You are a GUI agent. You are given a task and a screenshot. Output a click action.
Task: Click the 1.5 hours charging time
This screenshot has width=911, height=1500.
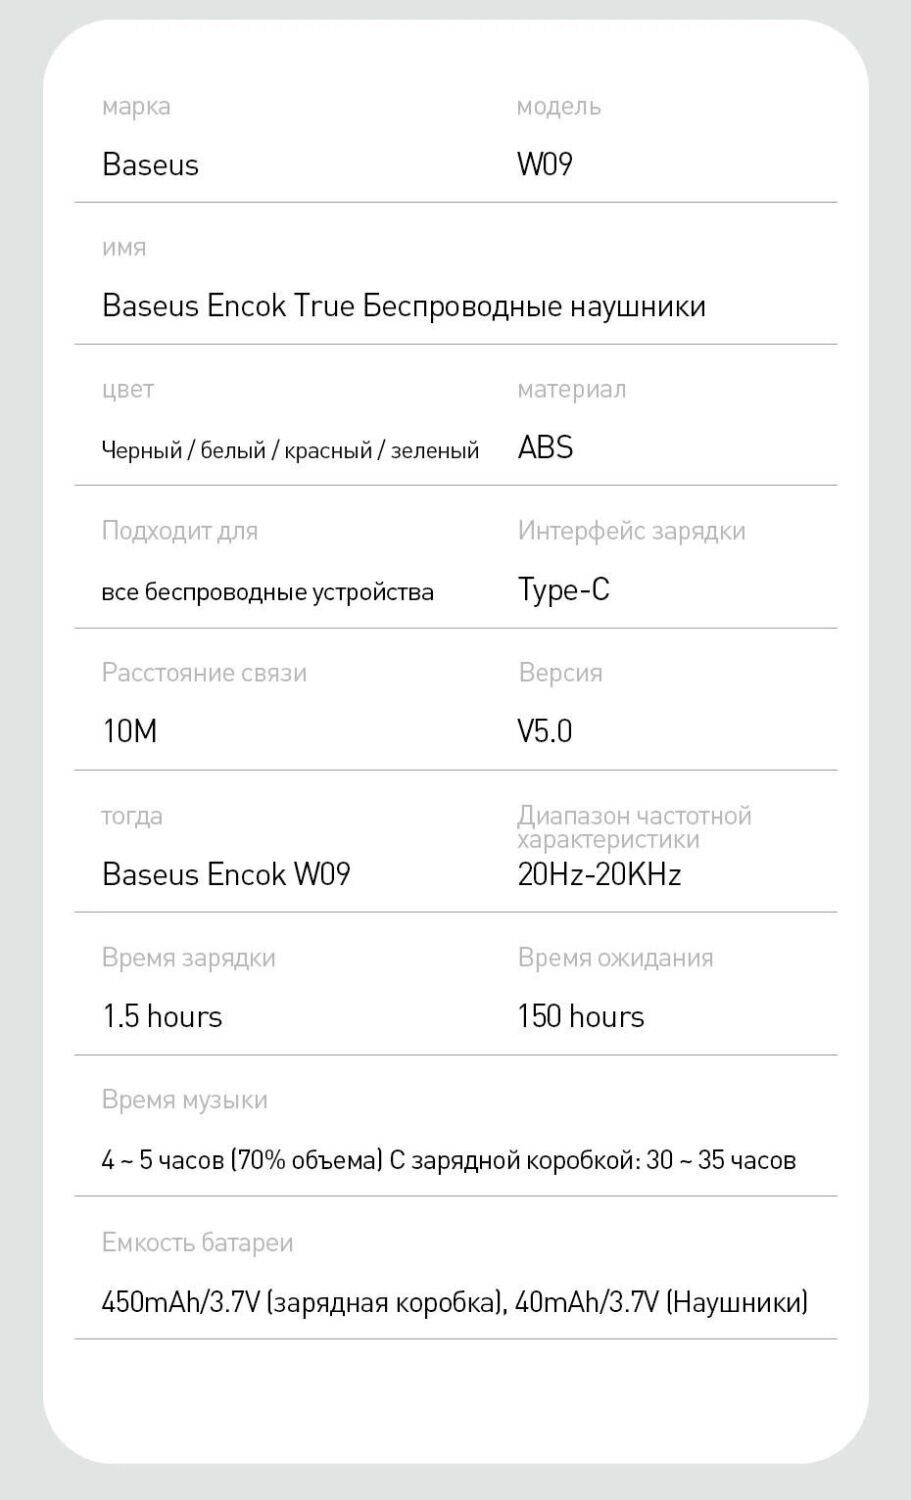pyautogui.click(x=163, y=1017)
